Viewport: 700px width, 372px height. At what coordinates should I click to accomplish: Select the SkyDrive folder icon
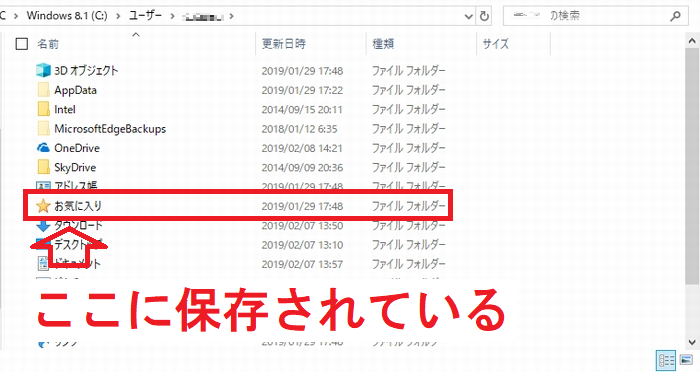43,167
